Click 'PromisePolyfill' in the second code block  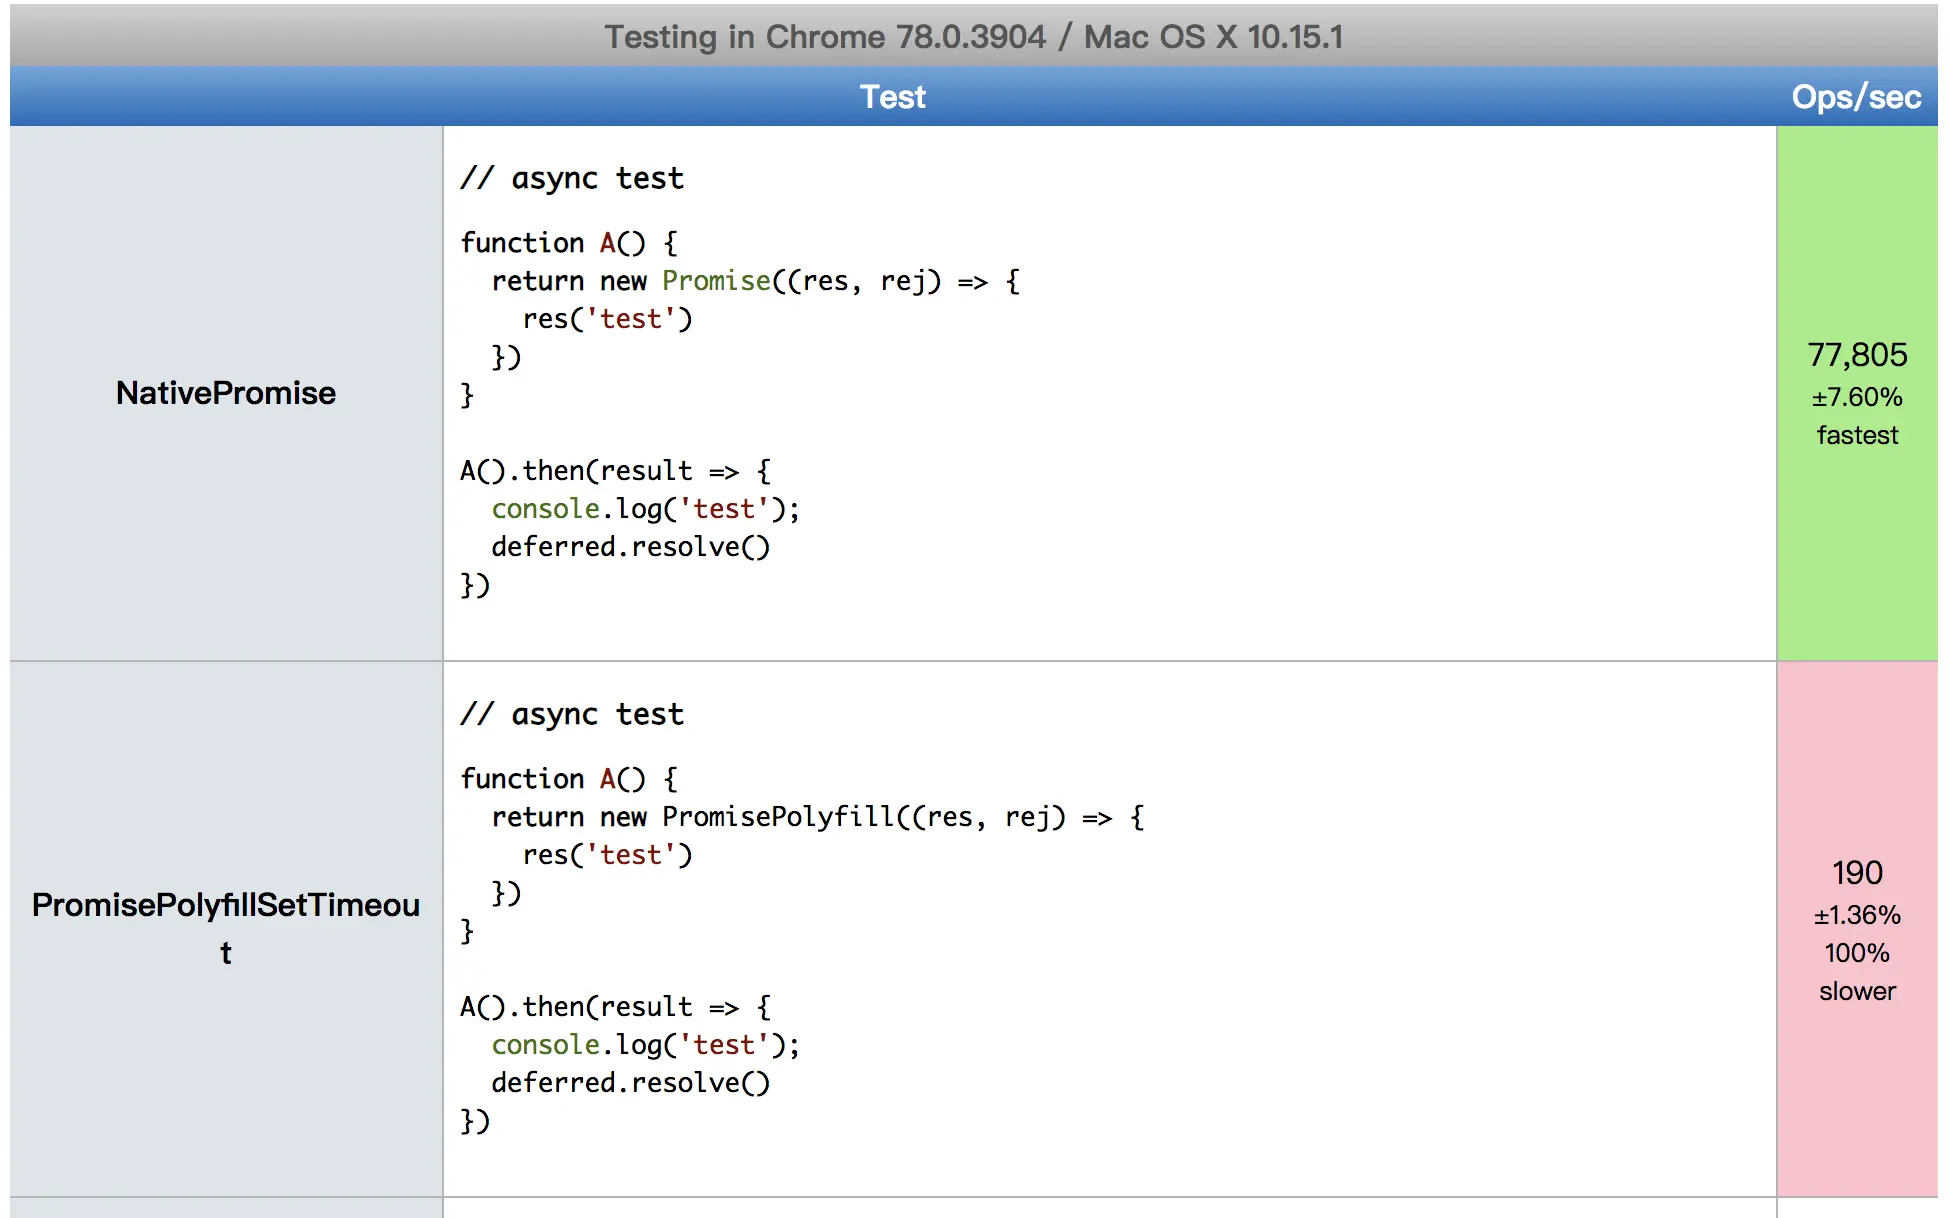[x=778, y=817]
